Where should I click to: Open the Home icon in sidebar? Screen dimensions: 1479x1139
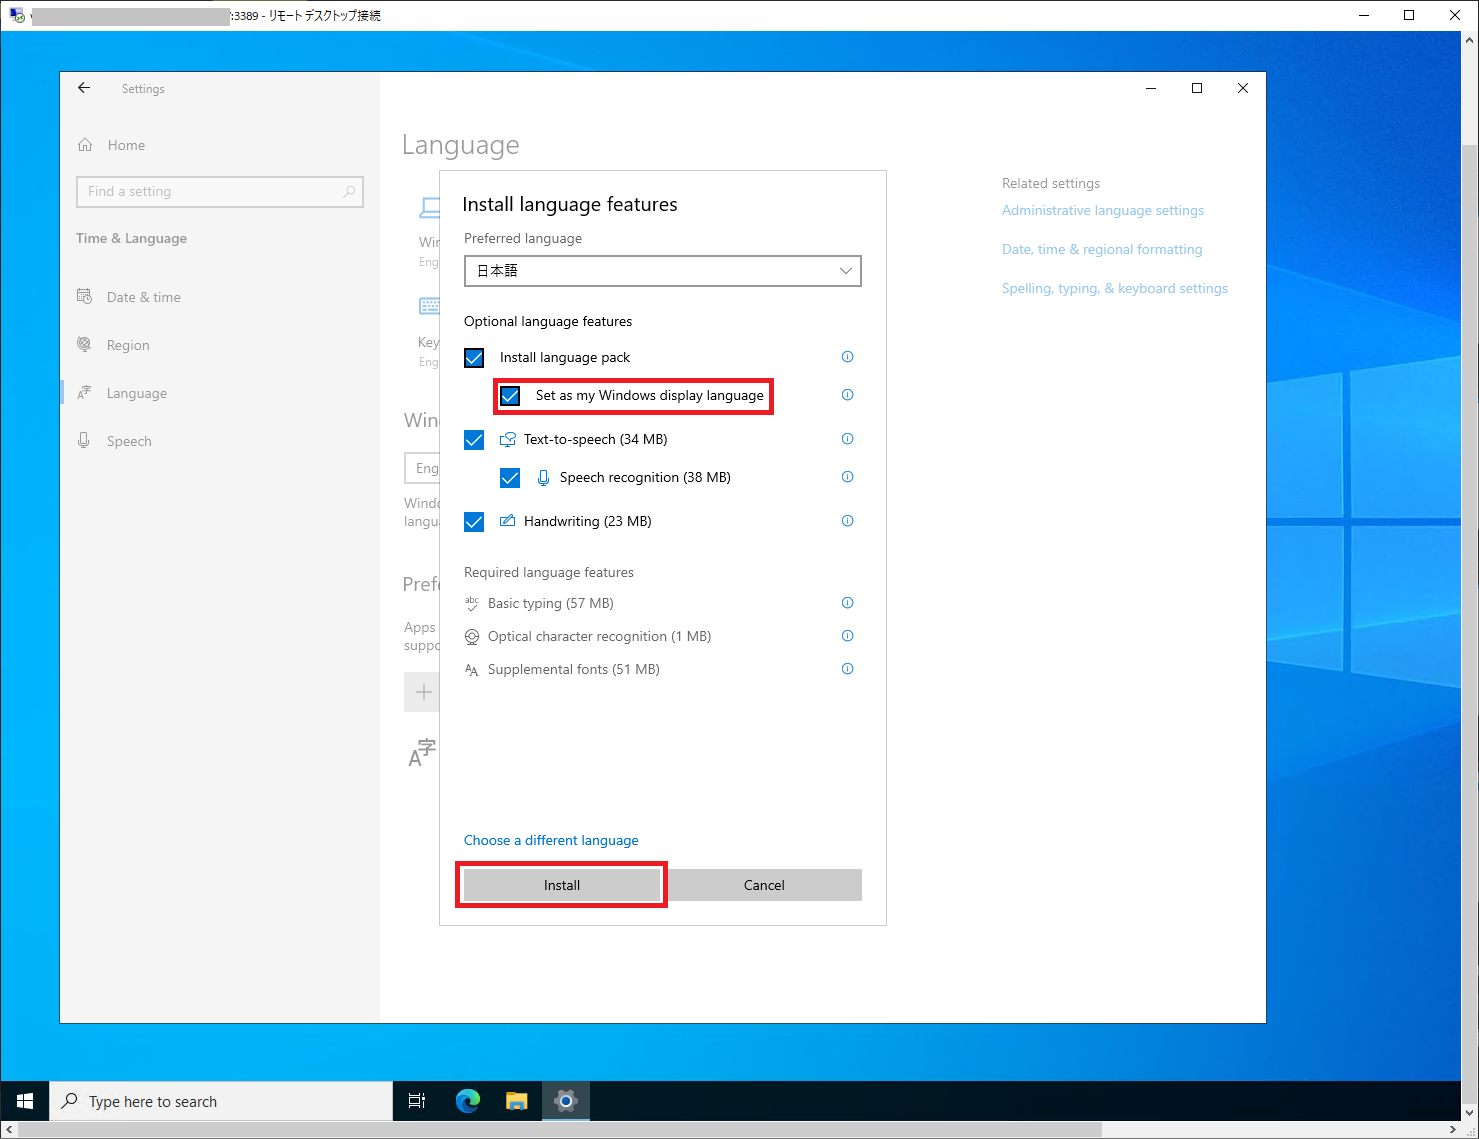point(85,145)
